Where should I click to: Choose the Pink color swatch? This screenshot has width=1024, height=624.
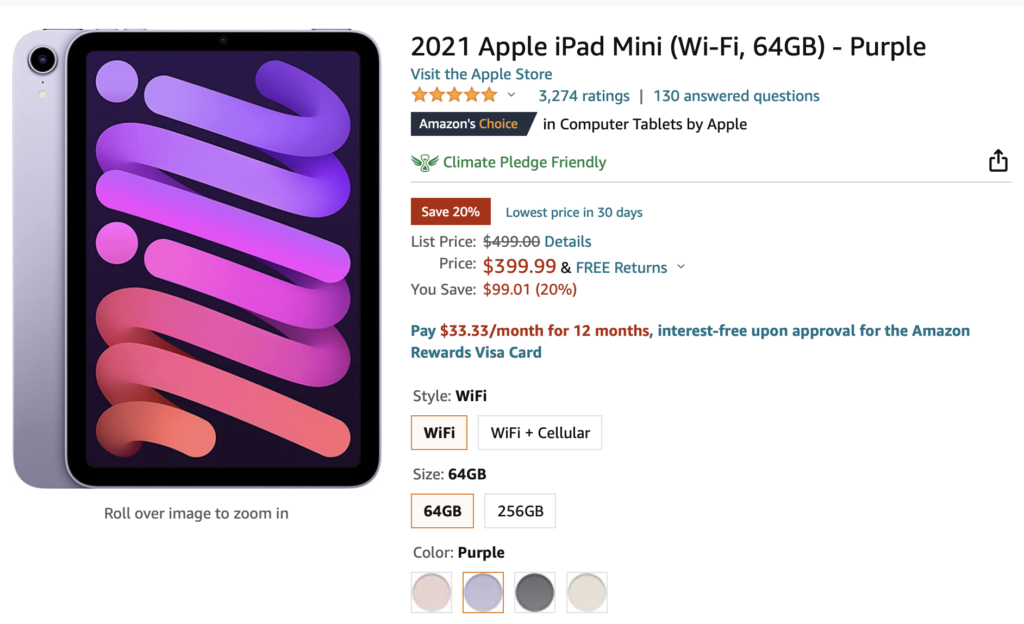pyautogui.click(x=431, y=592)
